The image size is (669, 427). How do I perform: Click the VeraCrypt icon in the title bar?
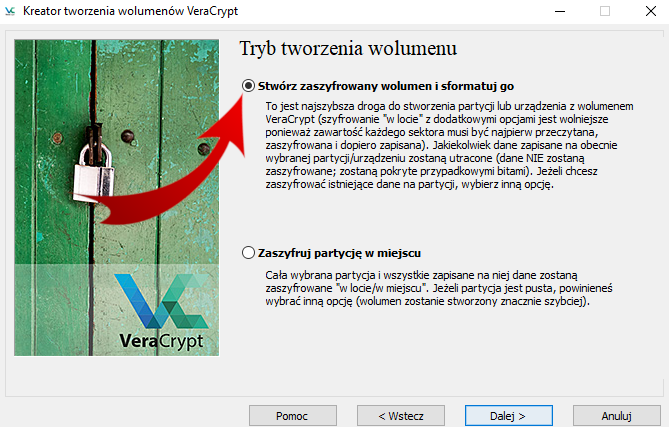point(9,11)
